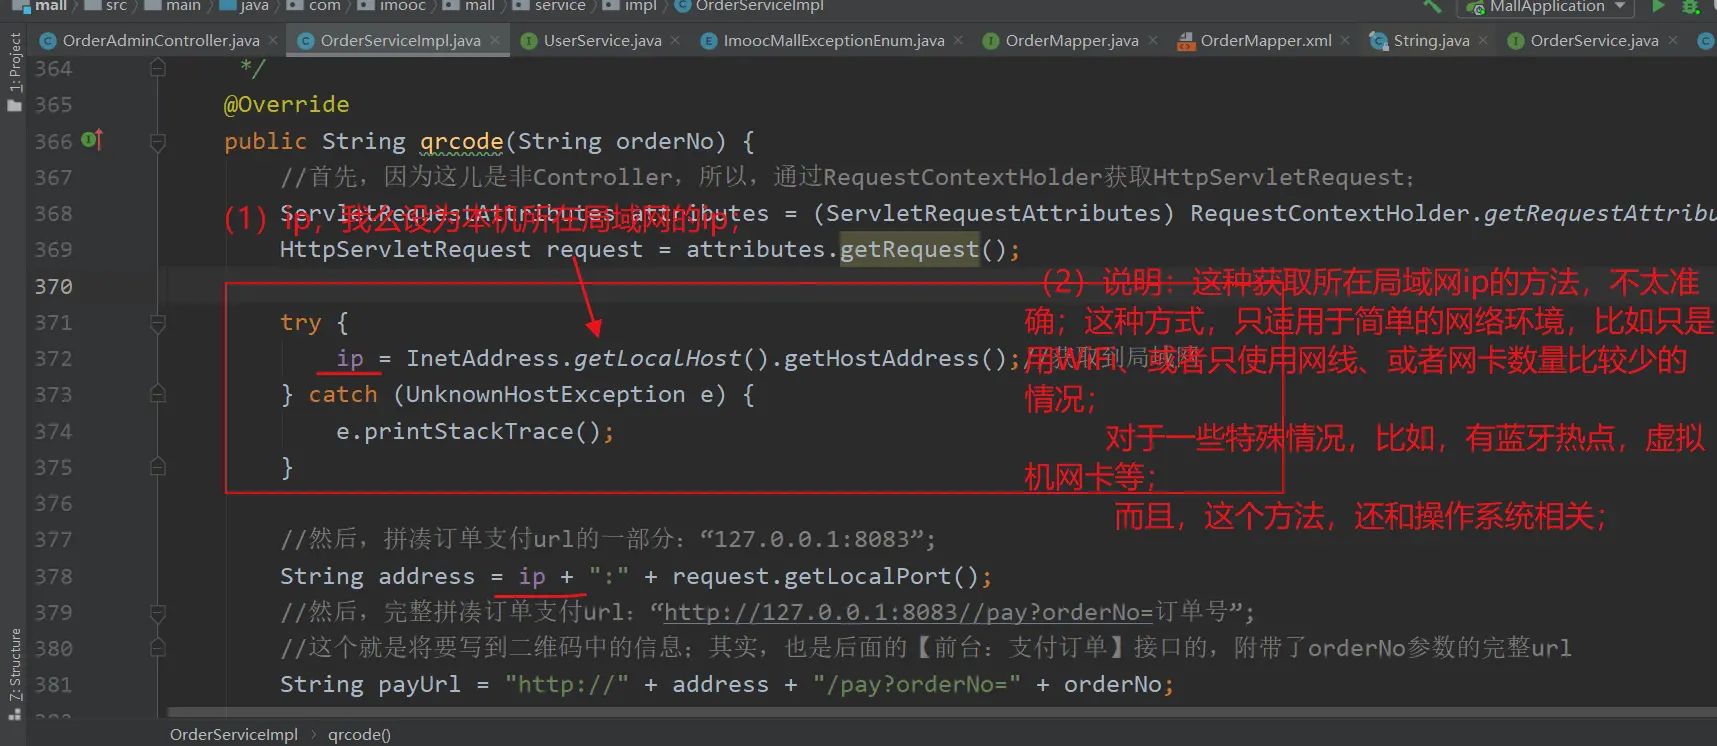Click qrcode() in the bottom breadcrumb
Screen dimensions: 1717x746
click(359, 735)
